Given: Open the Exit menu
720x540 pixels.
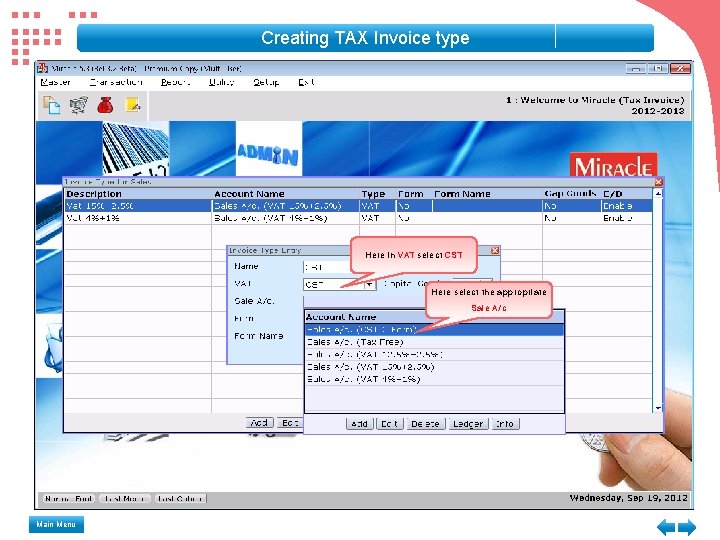Looking at the screenshot, I should 306,82.
